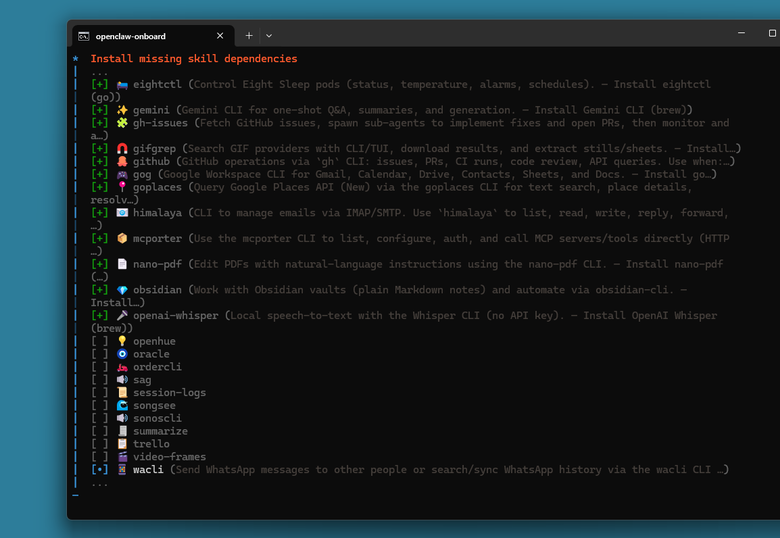Uncheck the gemini skill checkbox
Image resolution: width=780 pixels, height=538 pixels.
point(99,110)
